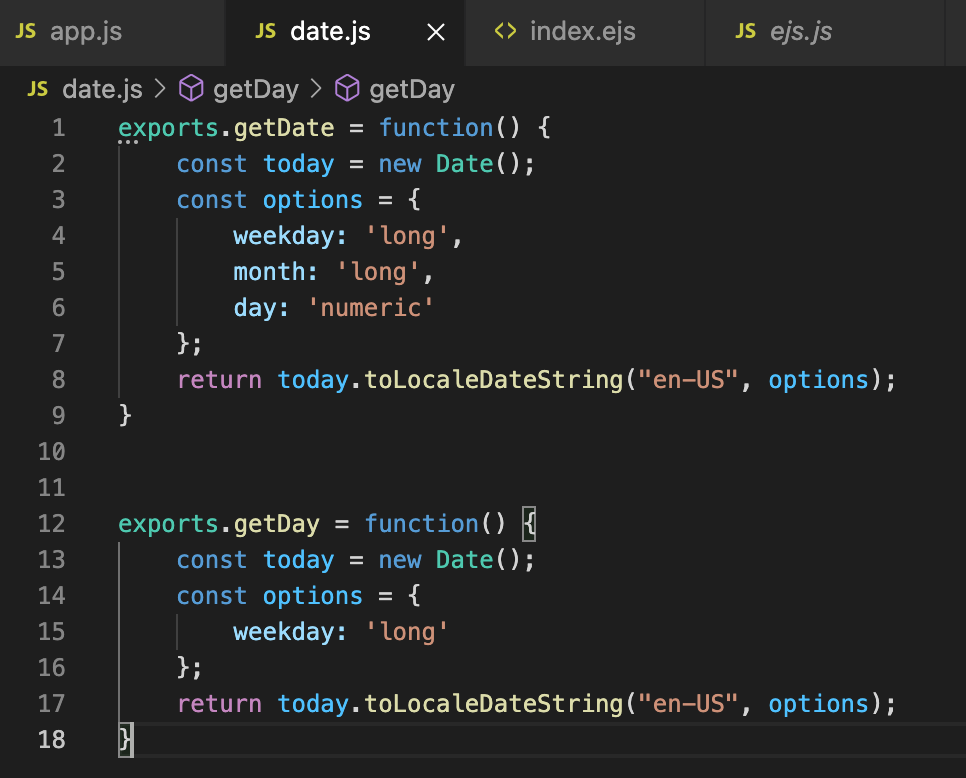Click 'getDay' on line 12
The width and height of the screenshot is (966, 778).
tap(277, 524)
